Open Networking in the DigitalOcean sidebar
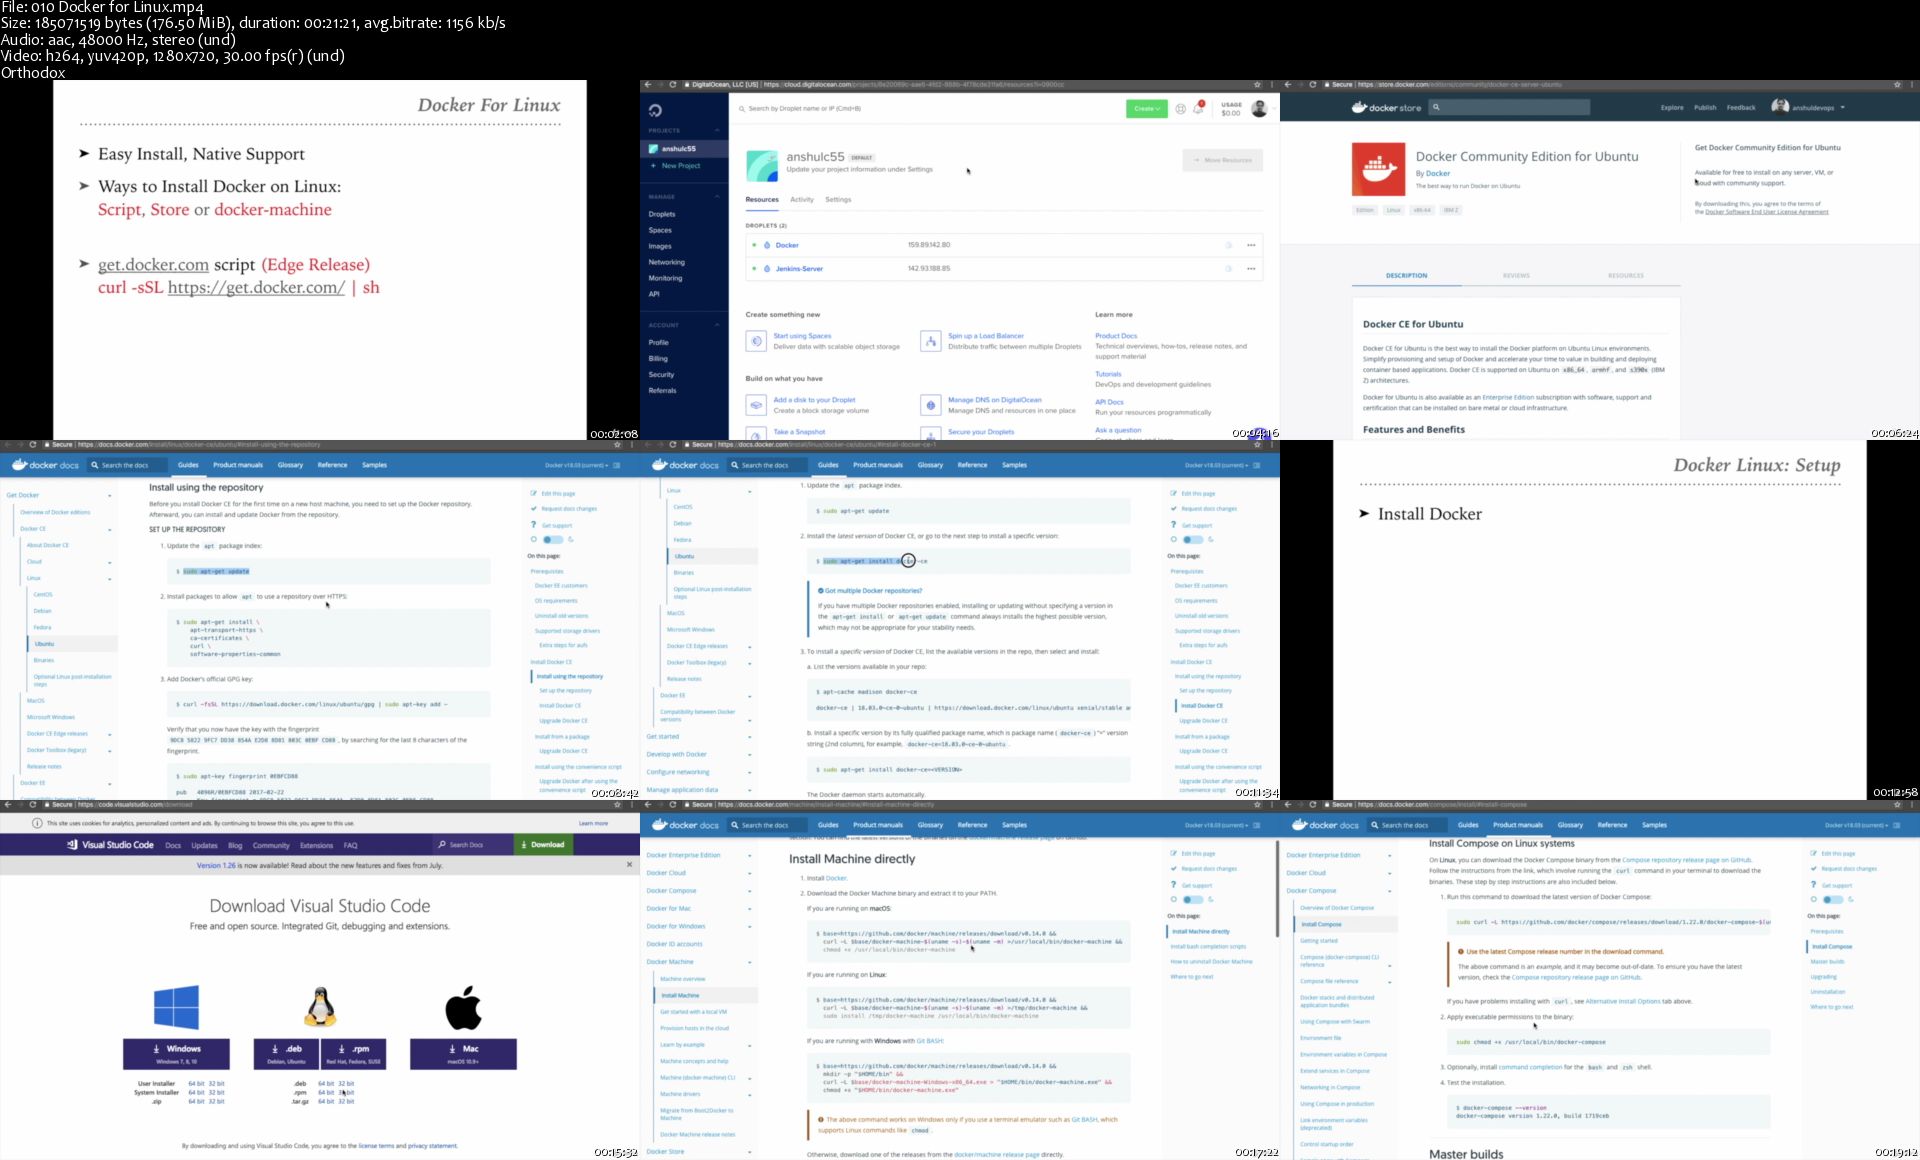 click(x=667, y=262)
